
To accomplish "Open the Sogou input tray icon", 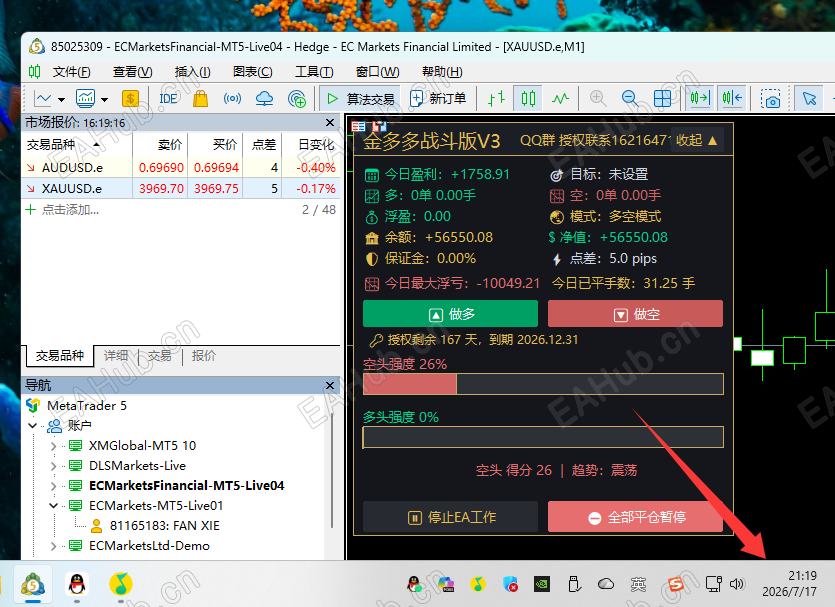I will click(676, 584).
